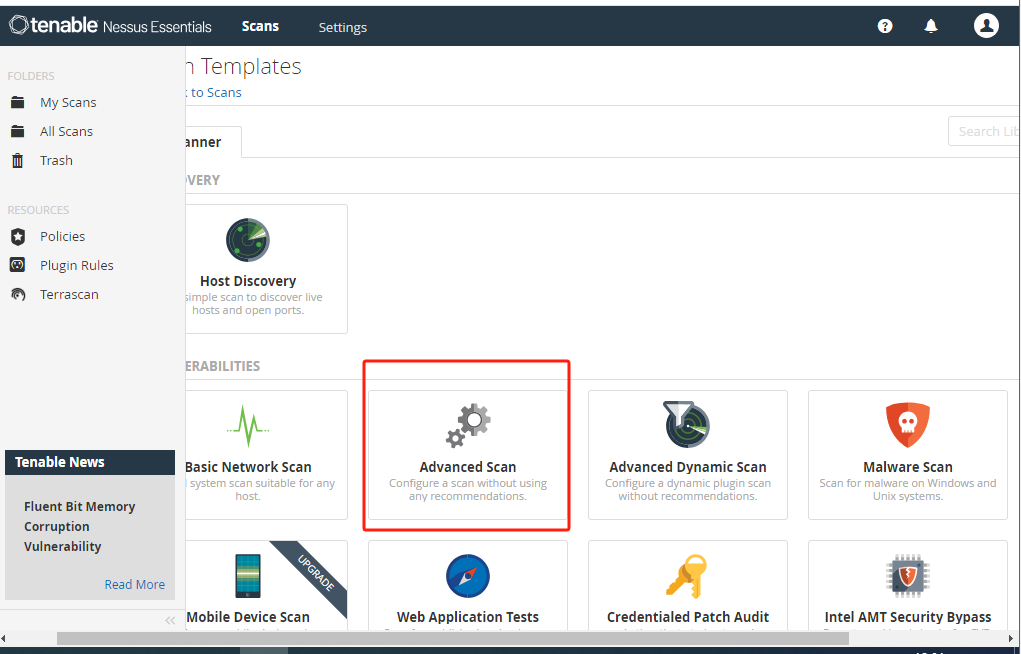1021x654 pixels.
Task: Click the scrollbar left arrow
Action: [5, 638]
